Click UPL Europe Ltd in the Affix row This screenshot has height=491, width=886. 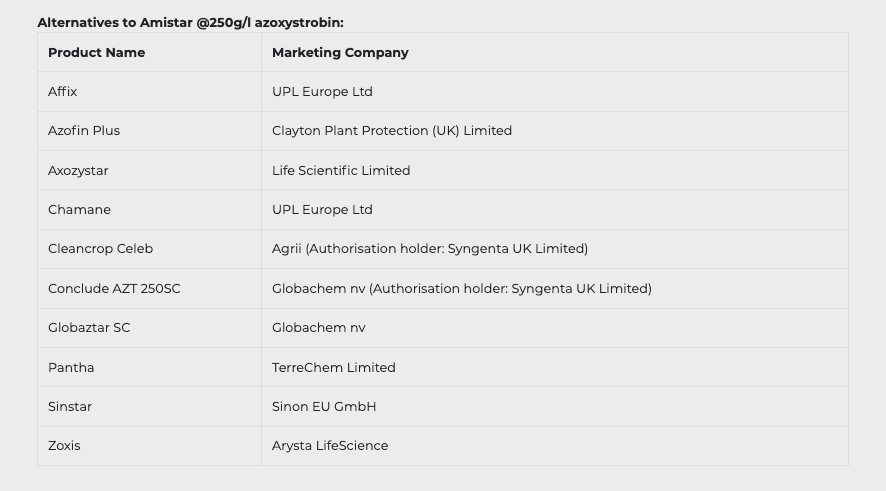click(x=322, y=91)
